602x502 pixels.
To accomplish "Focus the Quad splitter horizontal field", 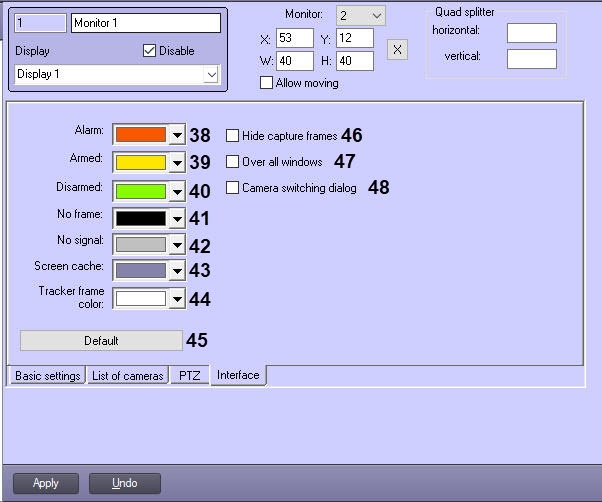I will (x=531, y=33).
